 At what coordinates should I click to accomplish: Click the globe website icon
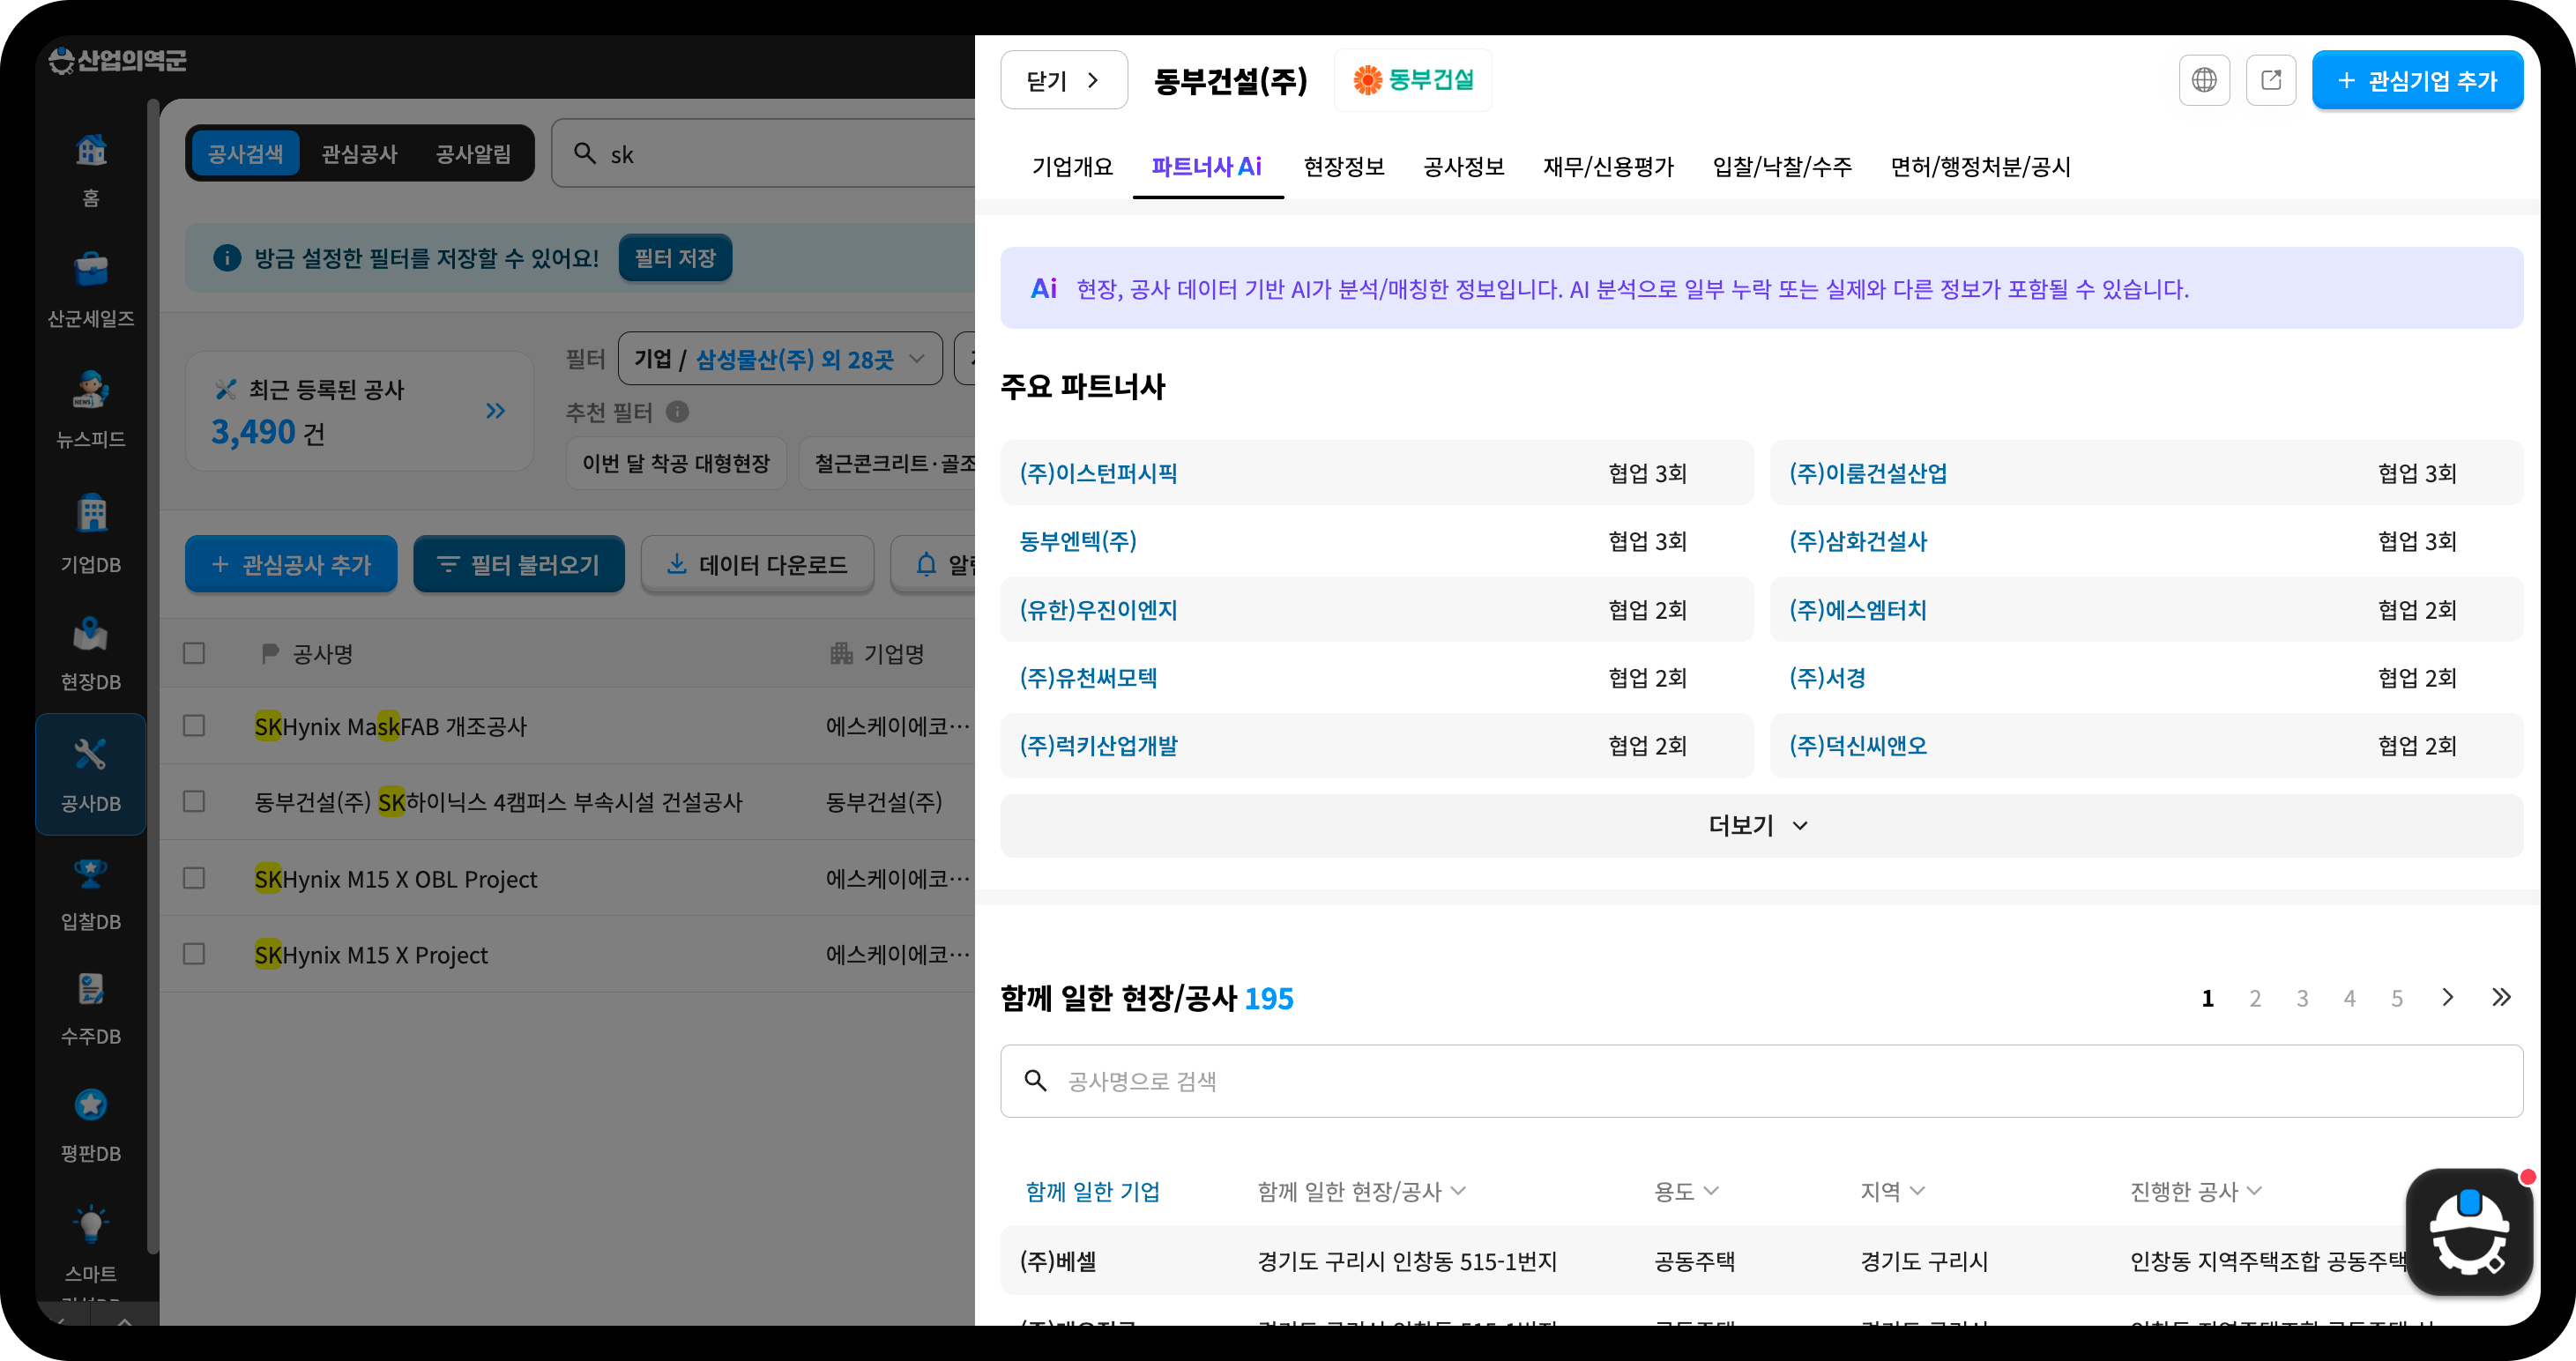pos(2204,80)
